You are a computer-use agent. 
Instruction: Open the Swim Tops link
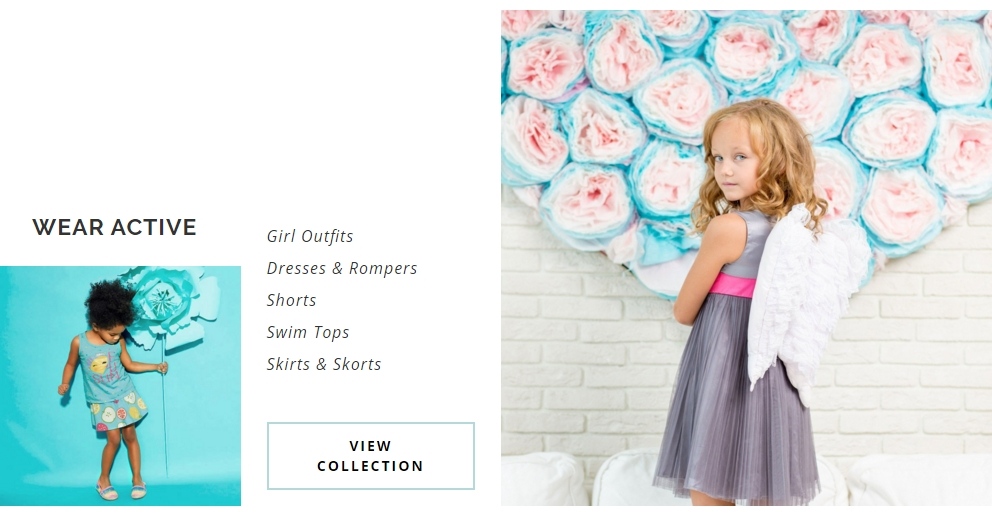click(307, 332)
